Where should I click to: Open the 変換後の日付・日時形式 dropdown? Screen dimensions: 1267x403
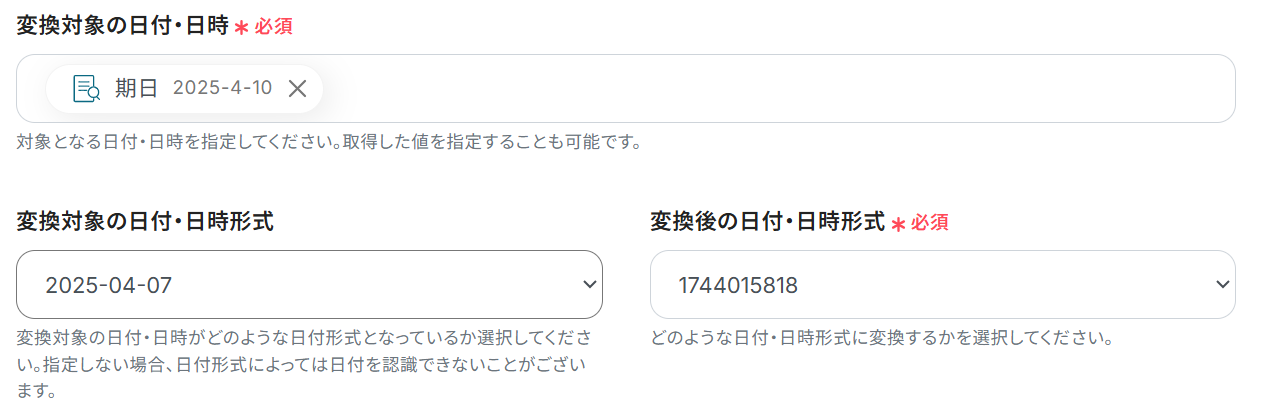(942, 285)
